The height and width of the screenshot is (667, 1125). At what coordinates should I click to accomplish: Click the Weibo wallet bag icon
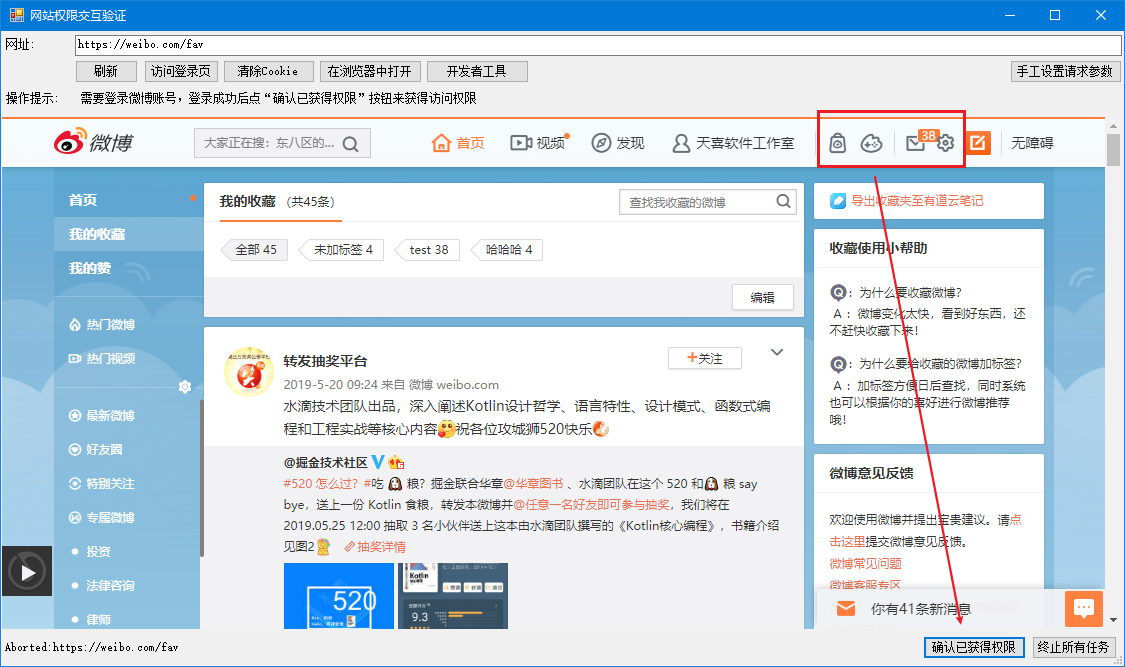[x=839, y=143]
